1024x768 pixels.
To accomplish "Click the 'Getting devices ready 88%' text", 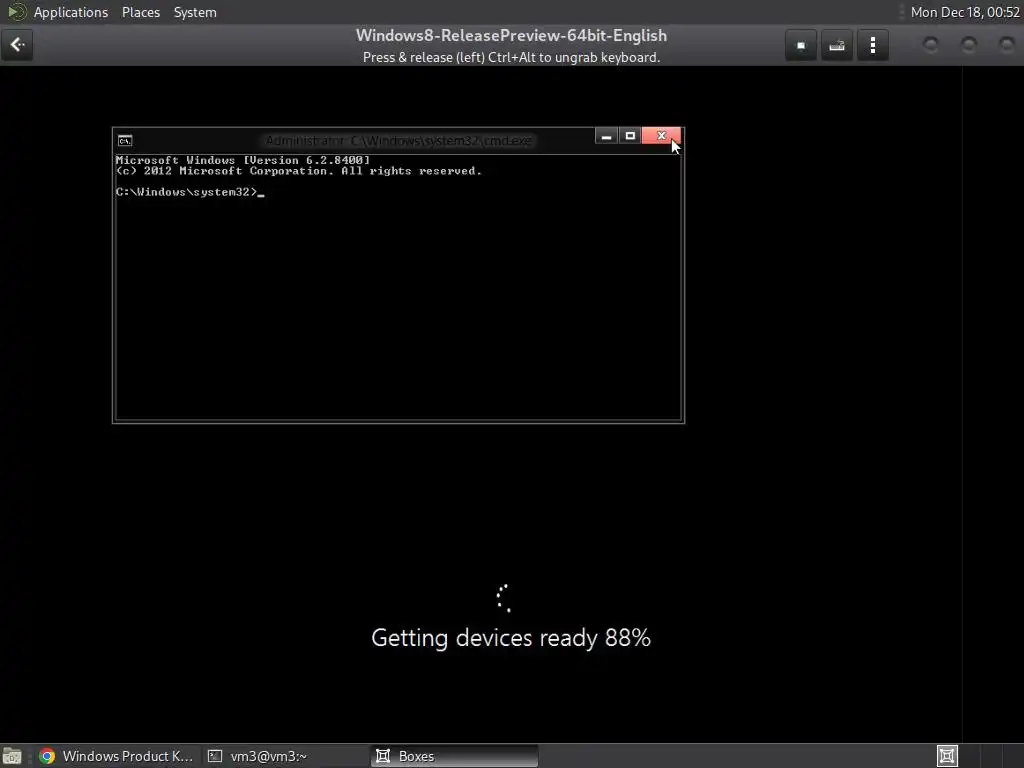I will [x=511, y=638].
